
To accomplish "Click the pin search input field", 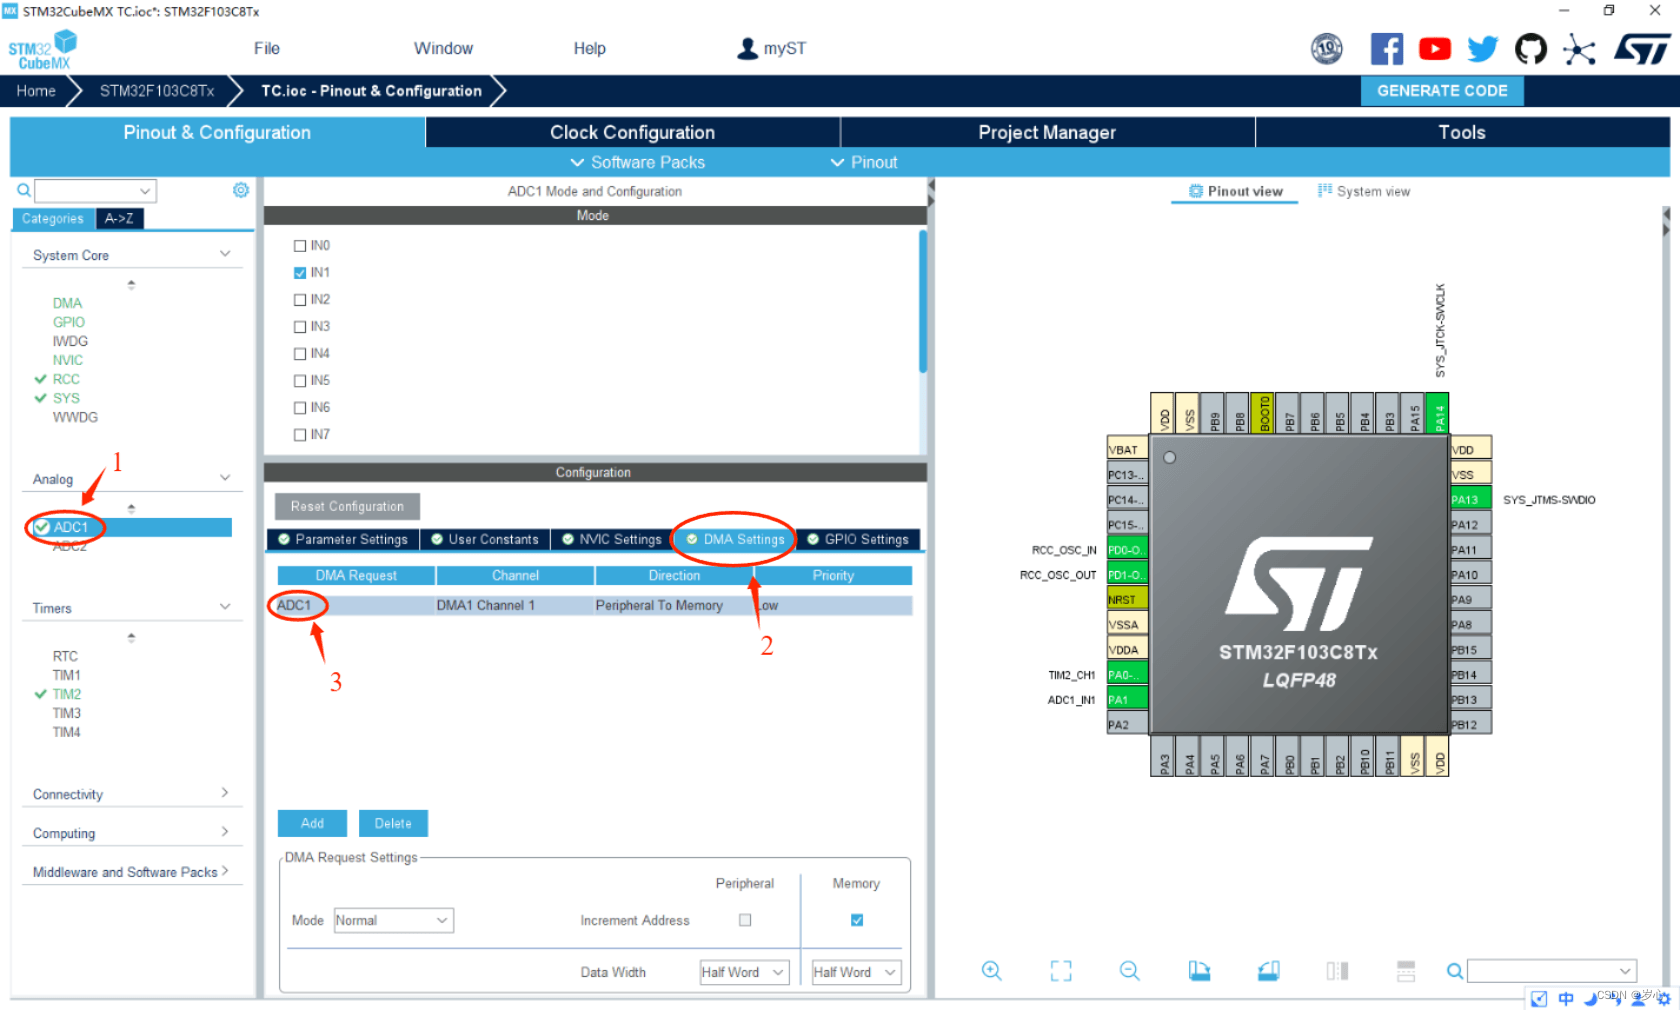I will [1553, 971].
